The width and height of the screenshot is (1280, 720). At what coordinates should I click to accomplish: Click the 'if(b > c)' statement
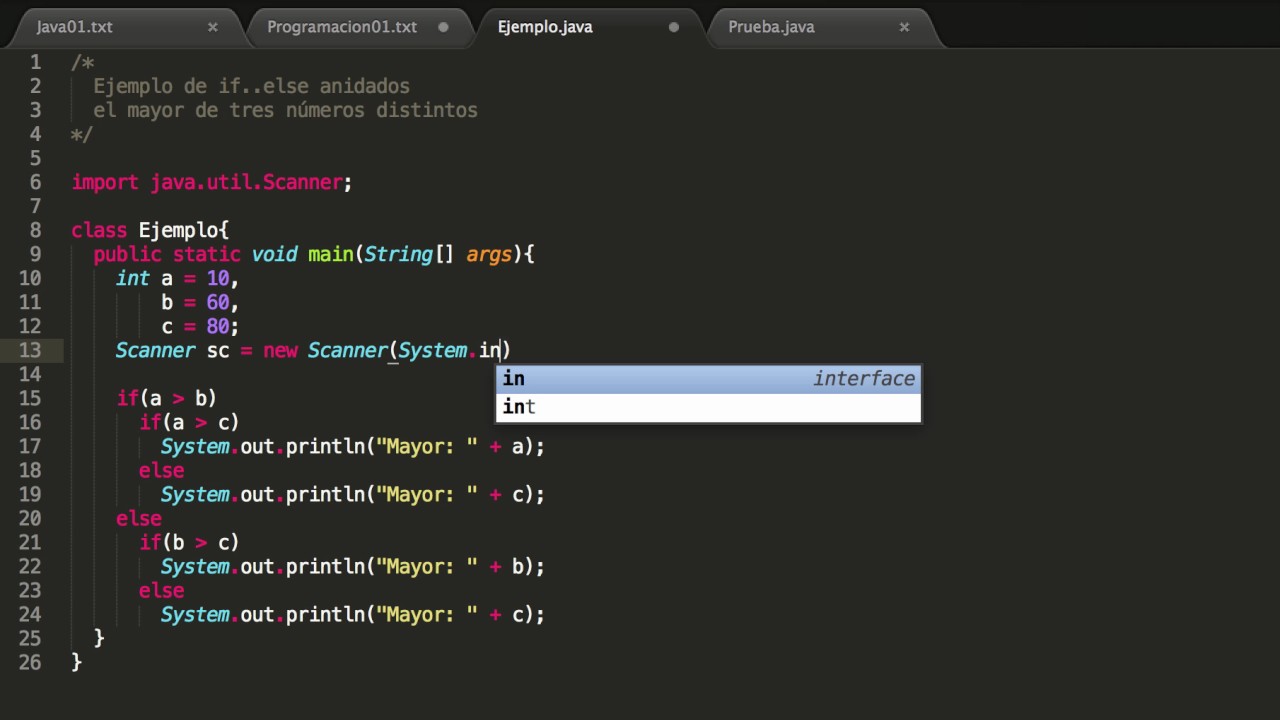[189, 542]
